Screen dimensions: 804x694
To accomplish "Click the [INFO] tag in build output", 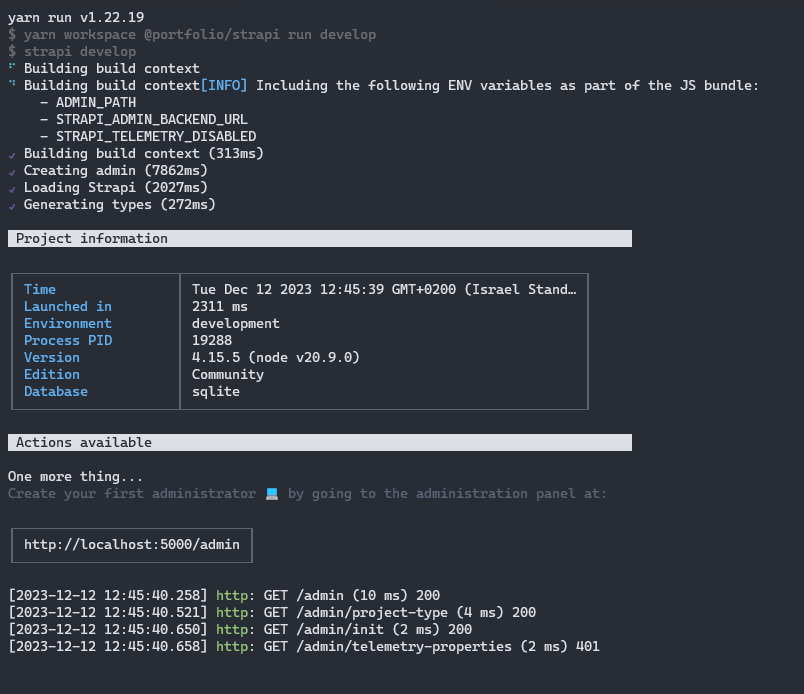I will tap(224, 85).
